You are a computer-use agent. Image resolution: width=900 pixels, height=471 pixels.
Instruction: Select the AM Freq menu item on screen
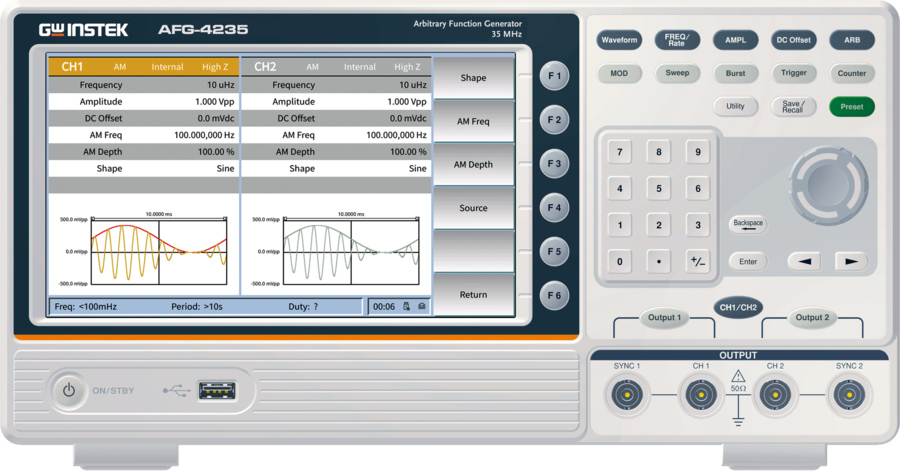click(474, 122)
